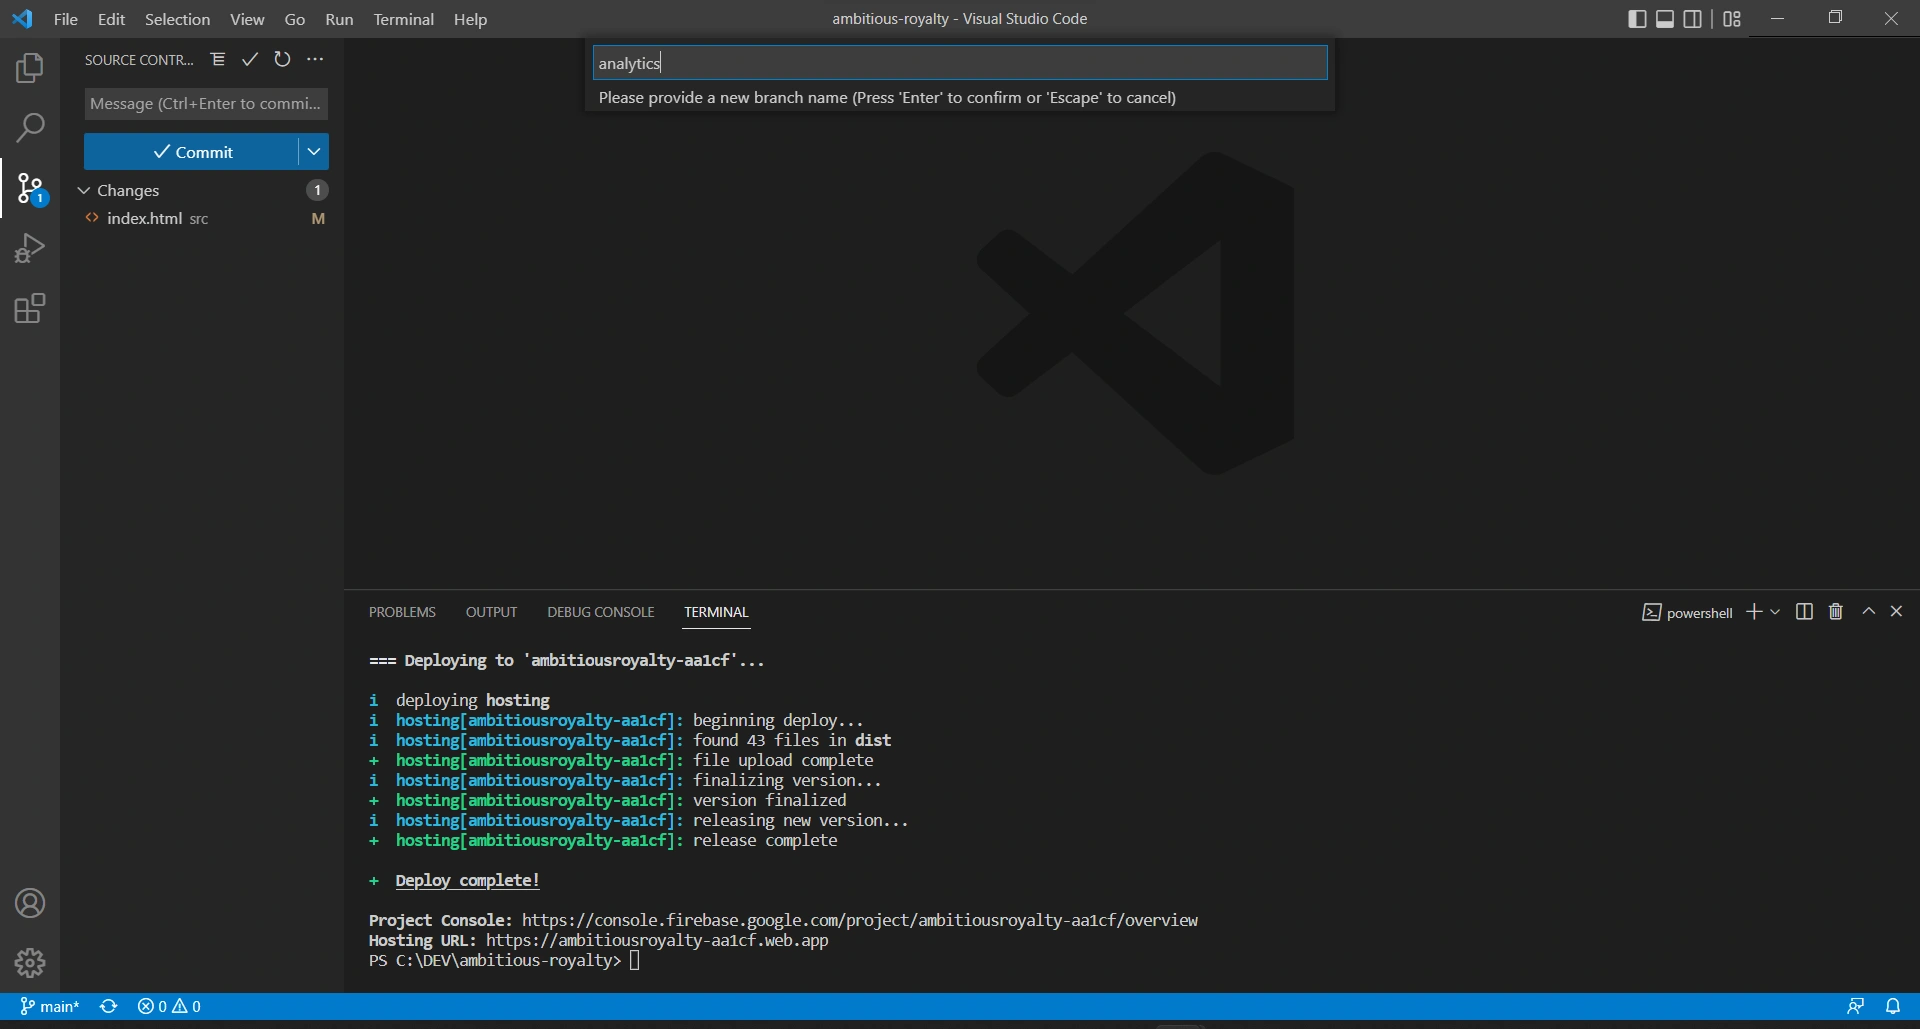This screenshot has height=1029, width=1920.
Task: Split the terminal panel
Action: (1804, 612)
